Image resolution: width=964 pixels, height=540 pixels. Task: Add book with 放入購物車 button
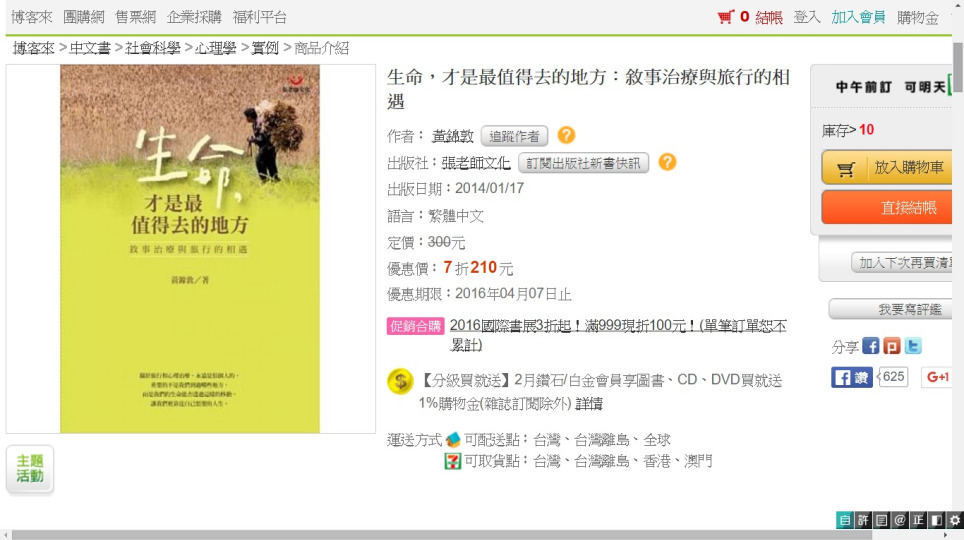pyautogui.click(x=887, y=167)
